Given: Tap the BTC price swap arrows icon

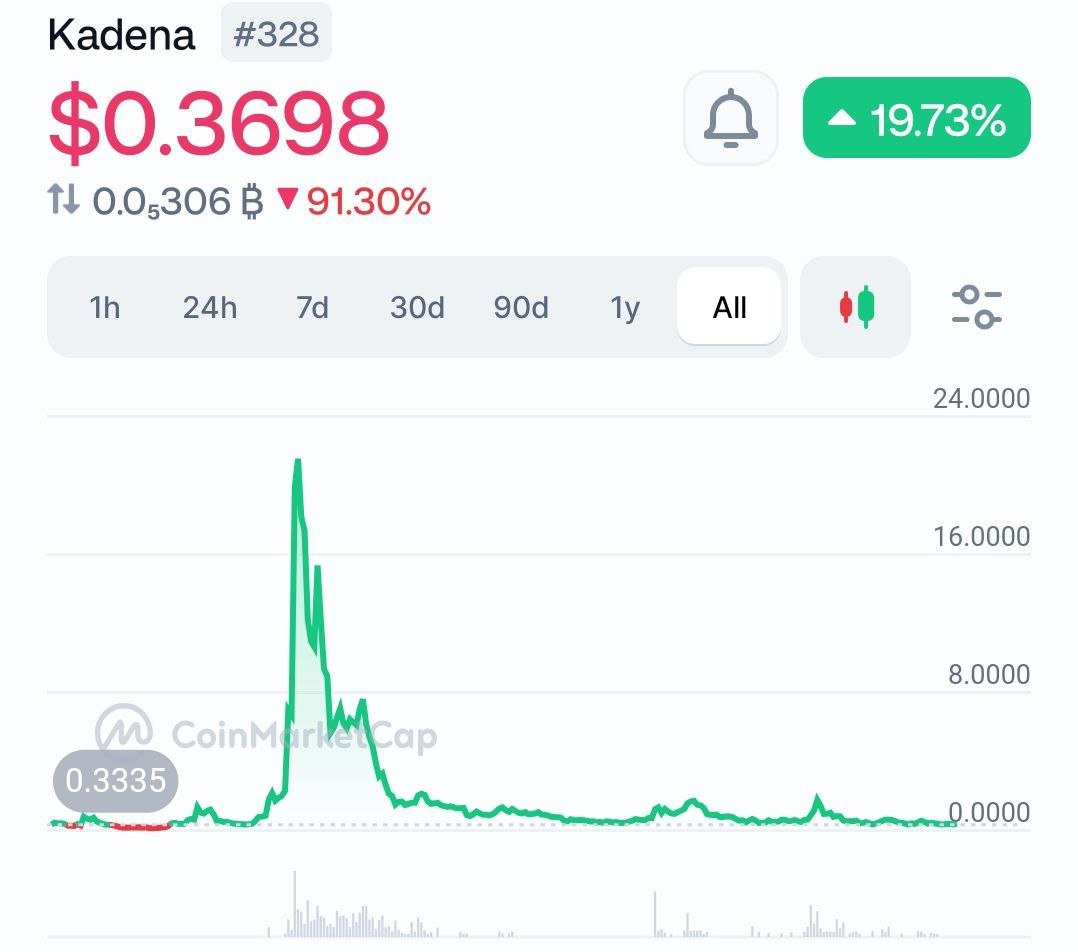Looking at the screenshot, I should [x=64, y=199].
